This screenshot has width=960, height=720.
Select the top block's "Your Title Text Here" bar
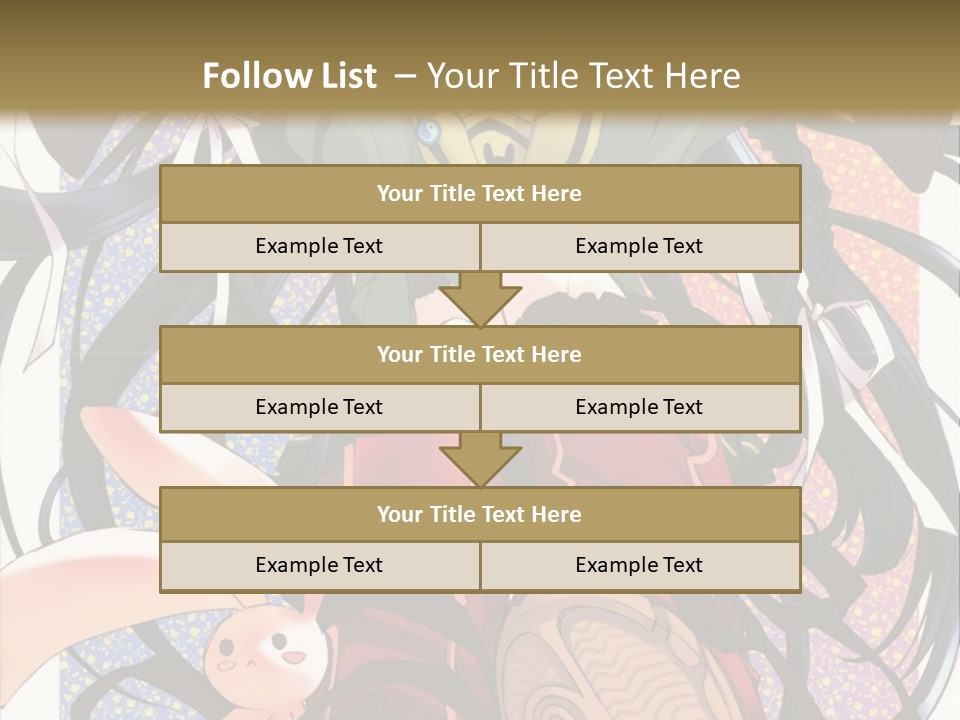point(480,194)
